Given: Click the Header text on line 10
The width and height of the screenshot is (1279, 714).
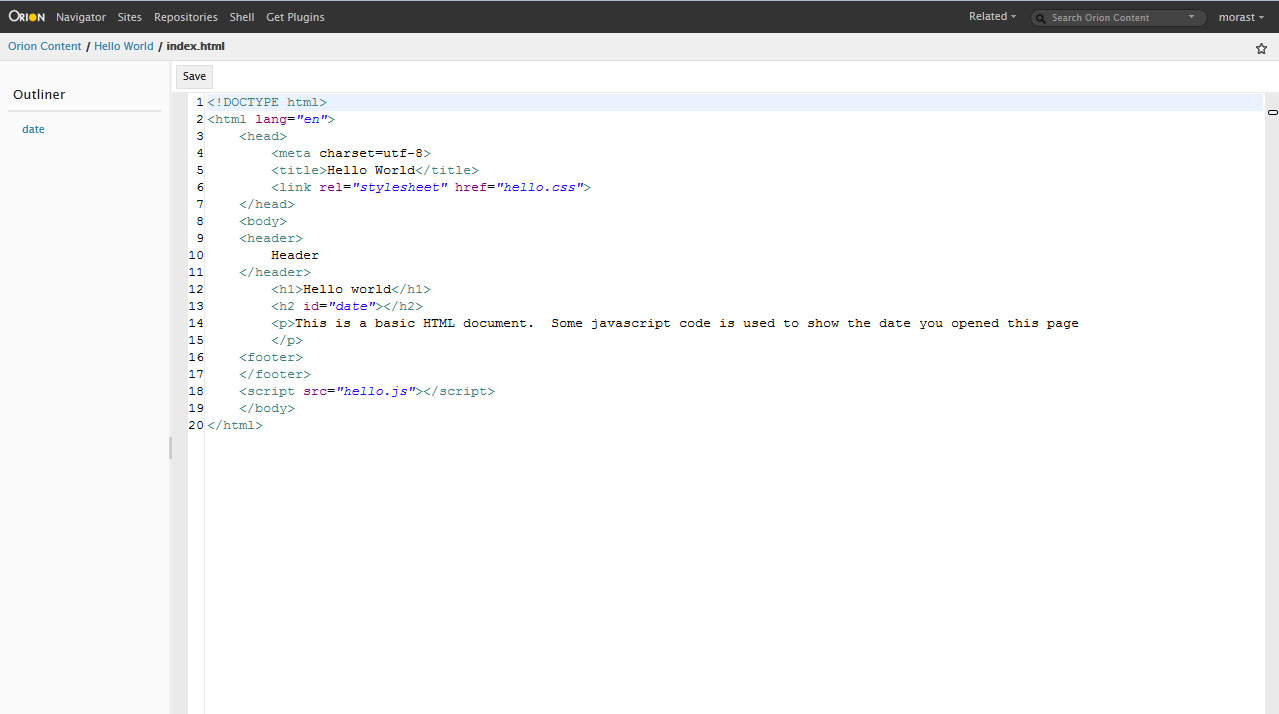Looking at the screenshot, I should click(295, 255).
